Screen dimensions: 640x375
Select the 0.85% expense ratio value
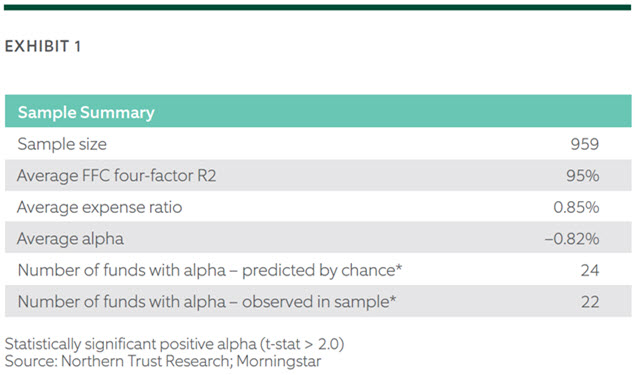[x=576, y=207]
